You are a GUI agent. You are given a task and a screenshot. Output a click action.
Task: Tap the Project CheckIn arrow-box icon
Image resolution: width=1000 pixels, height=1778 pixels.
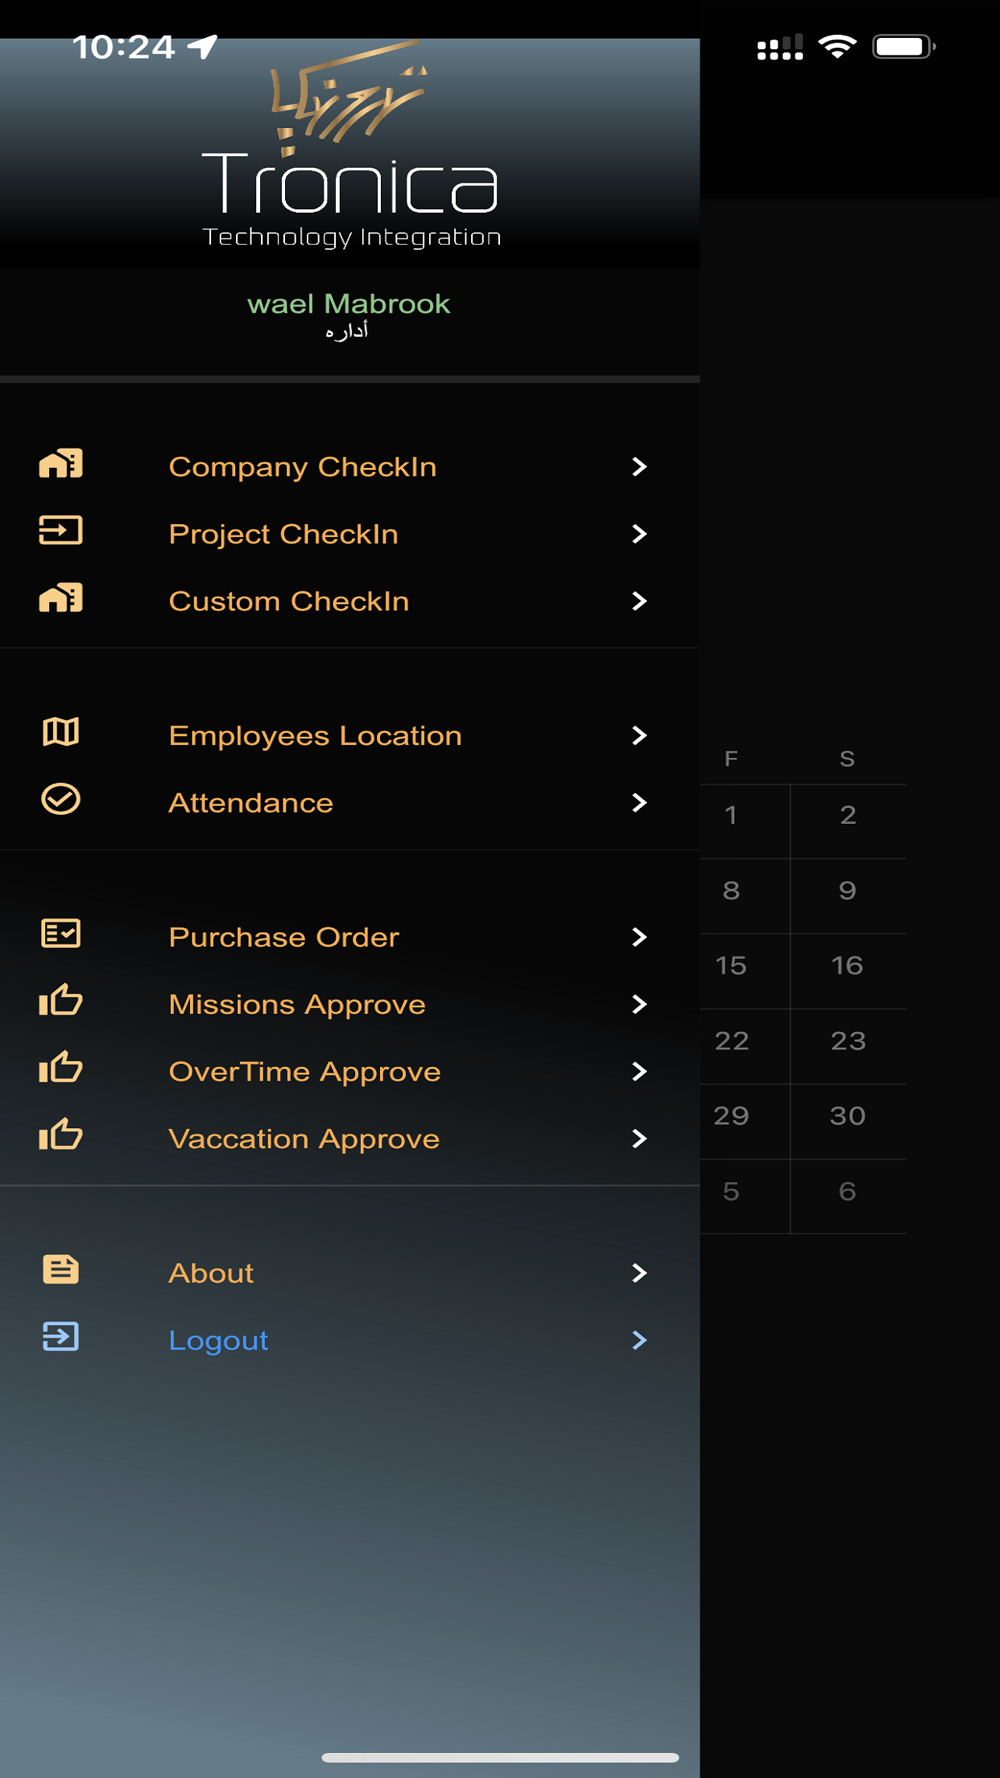tap(61, 531)
